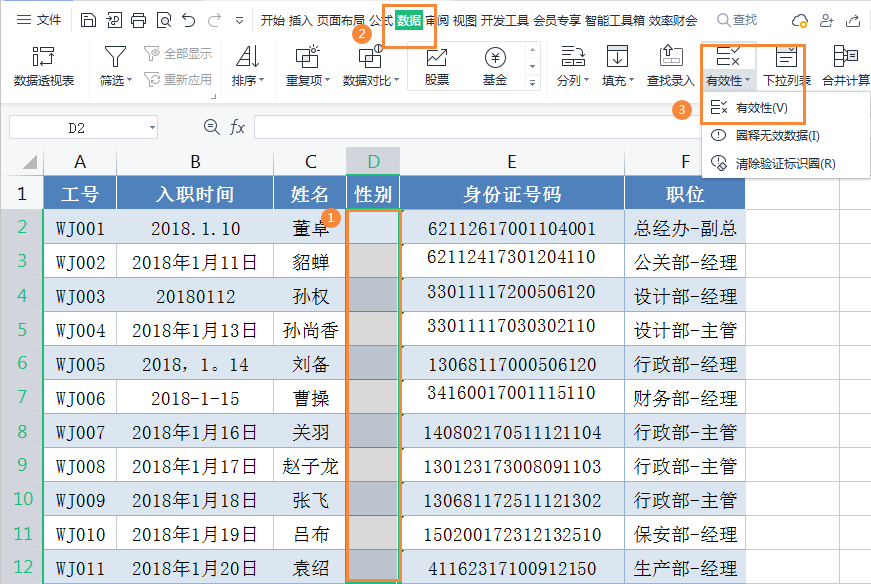Switch to the 视图 tab
Screen dimensions: 871x584
pyautogui.click(x=464, y=21)
